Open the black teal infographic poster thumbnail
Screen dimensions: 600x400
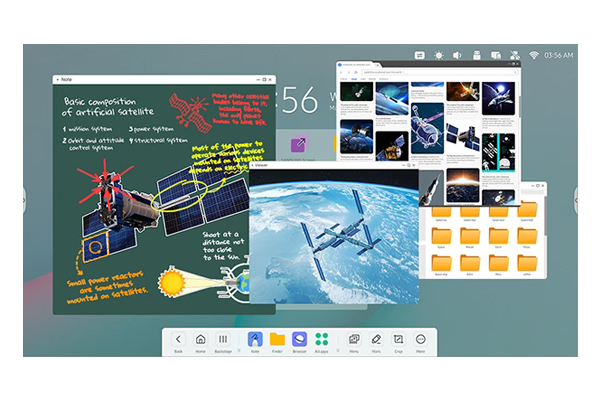click(x=498, y=152)
